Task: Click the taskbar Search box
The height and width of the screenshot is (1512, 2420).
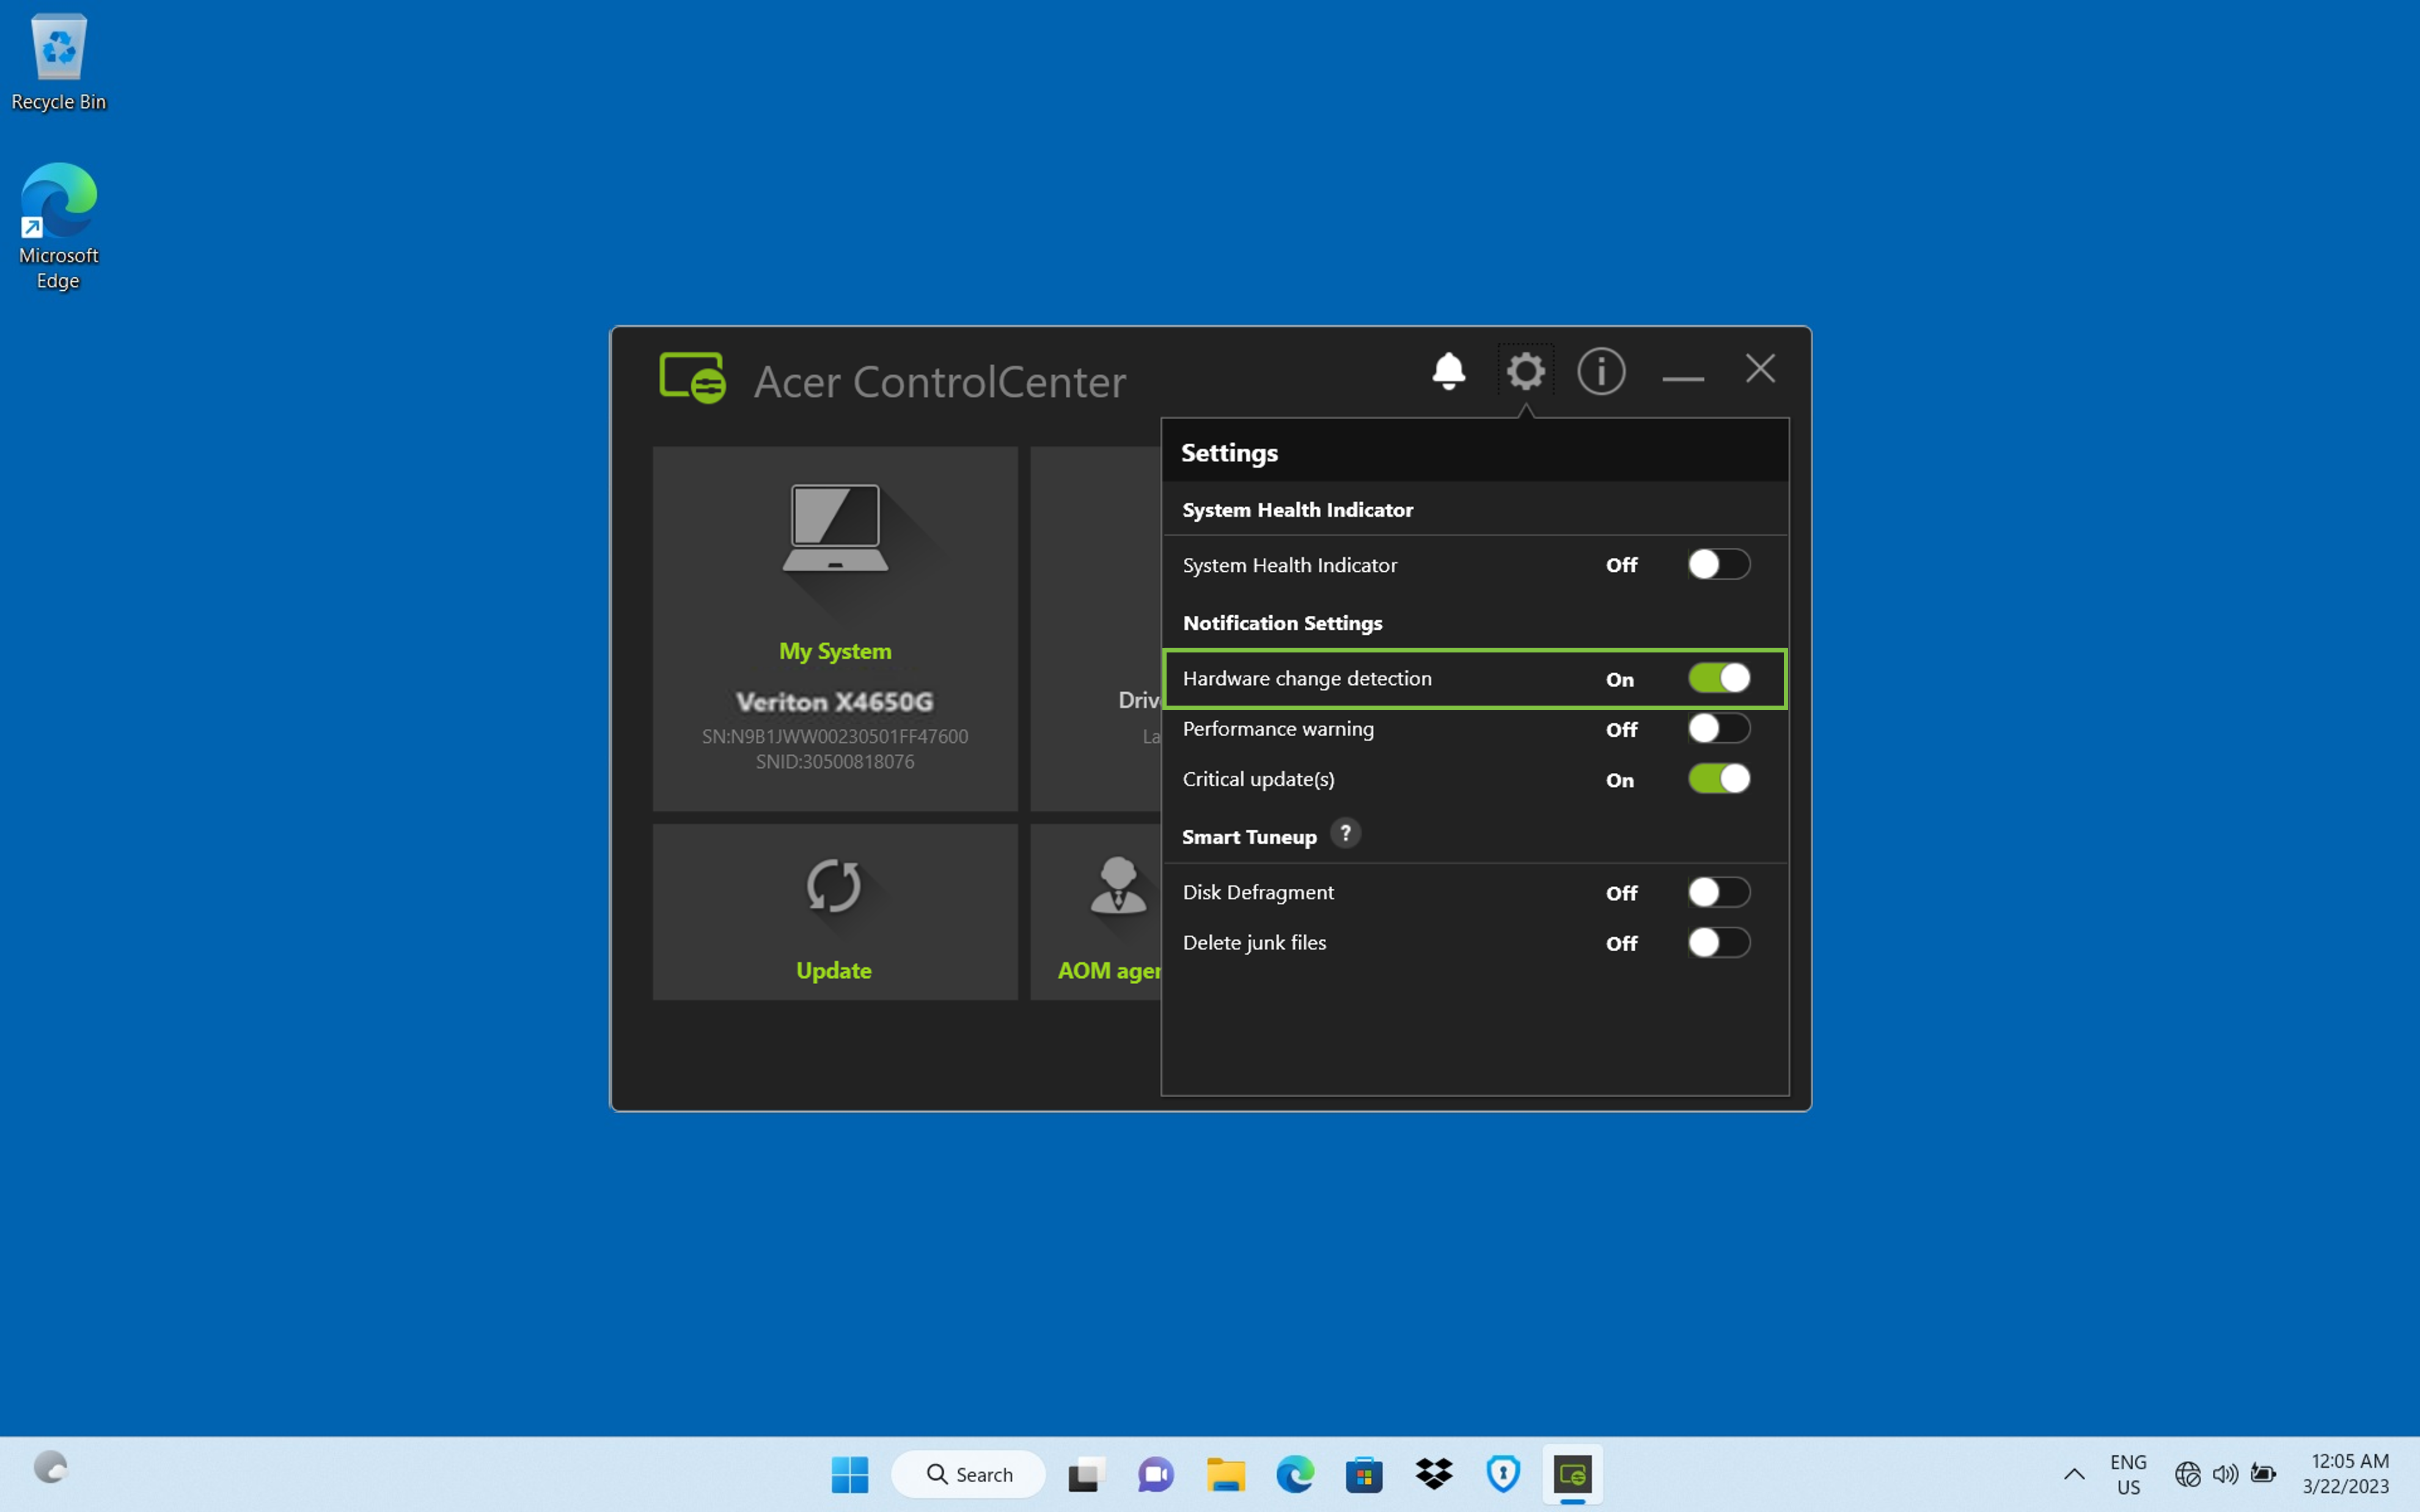Action: tap(968, 1474)
